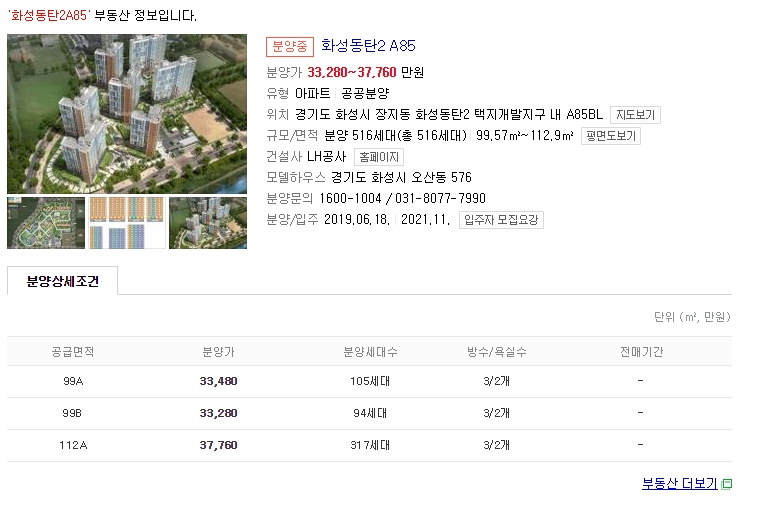Open the main aerial apartment image
This screenshot has width=766, height=509.
coord(127,114)
